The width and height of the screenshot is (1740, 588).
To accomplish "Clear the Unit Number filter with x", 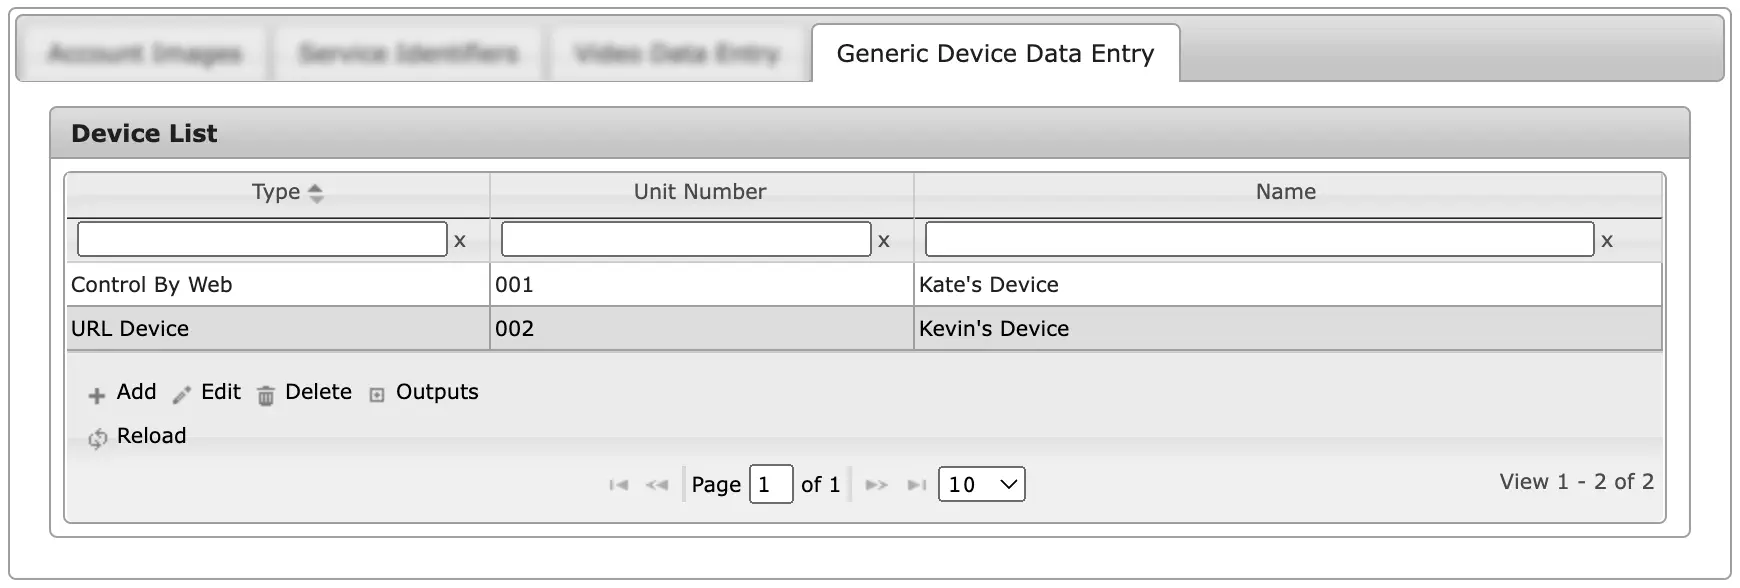I will tap(884, 241).
